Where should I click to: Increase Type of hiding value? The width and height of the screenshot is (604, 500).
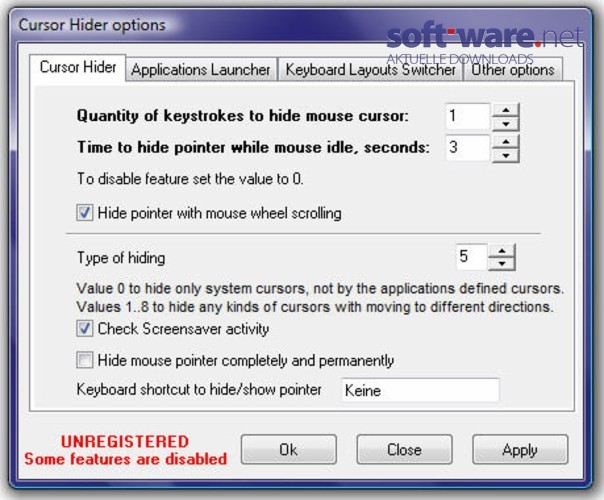coord(502,251)
